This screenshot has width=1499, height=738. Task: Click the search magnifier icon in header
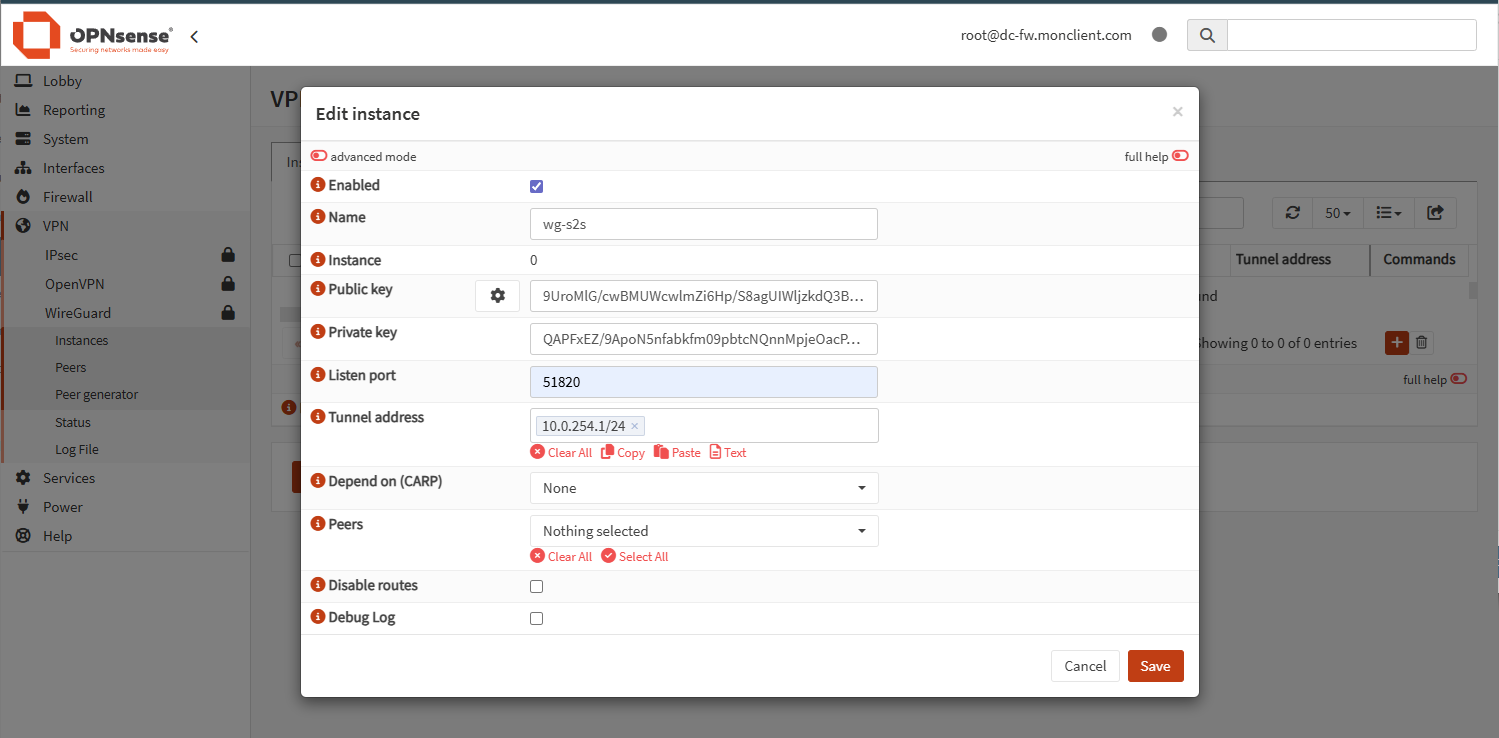tap(1207, 35)
